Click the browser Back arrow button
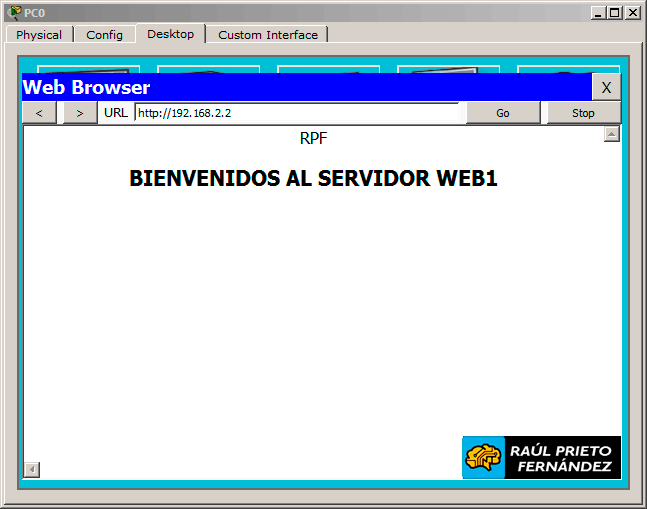This screenshot has height=509, width=647. [x=39, y=113]
